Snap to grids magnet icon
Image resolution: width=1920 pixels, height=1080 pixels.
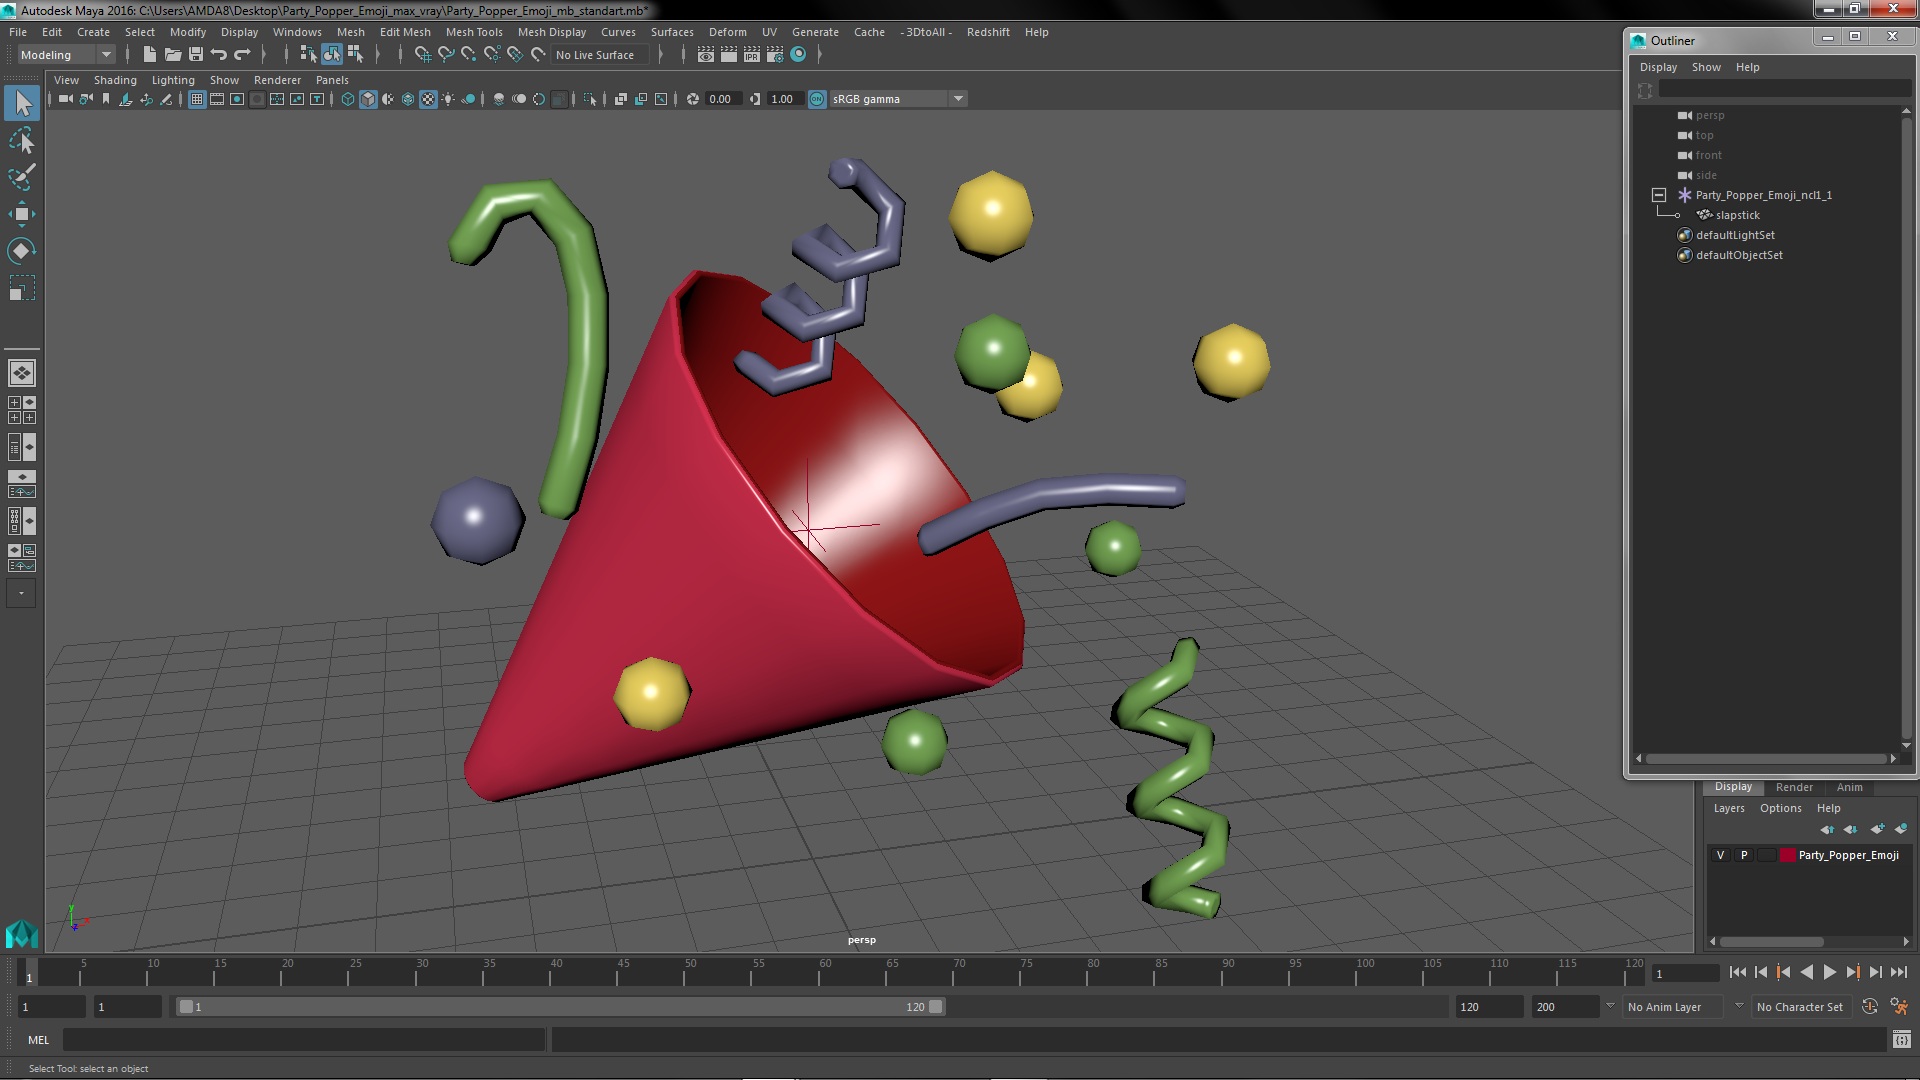pos(423,55)
